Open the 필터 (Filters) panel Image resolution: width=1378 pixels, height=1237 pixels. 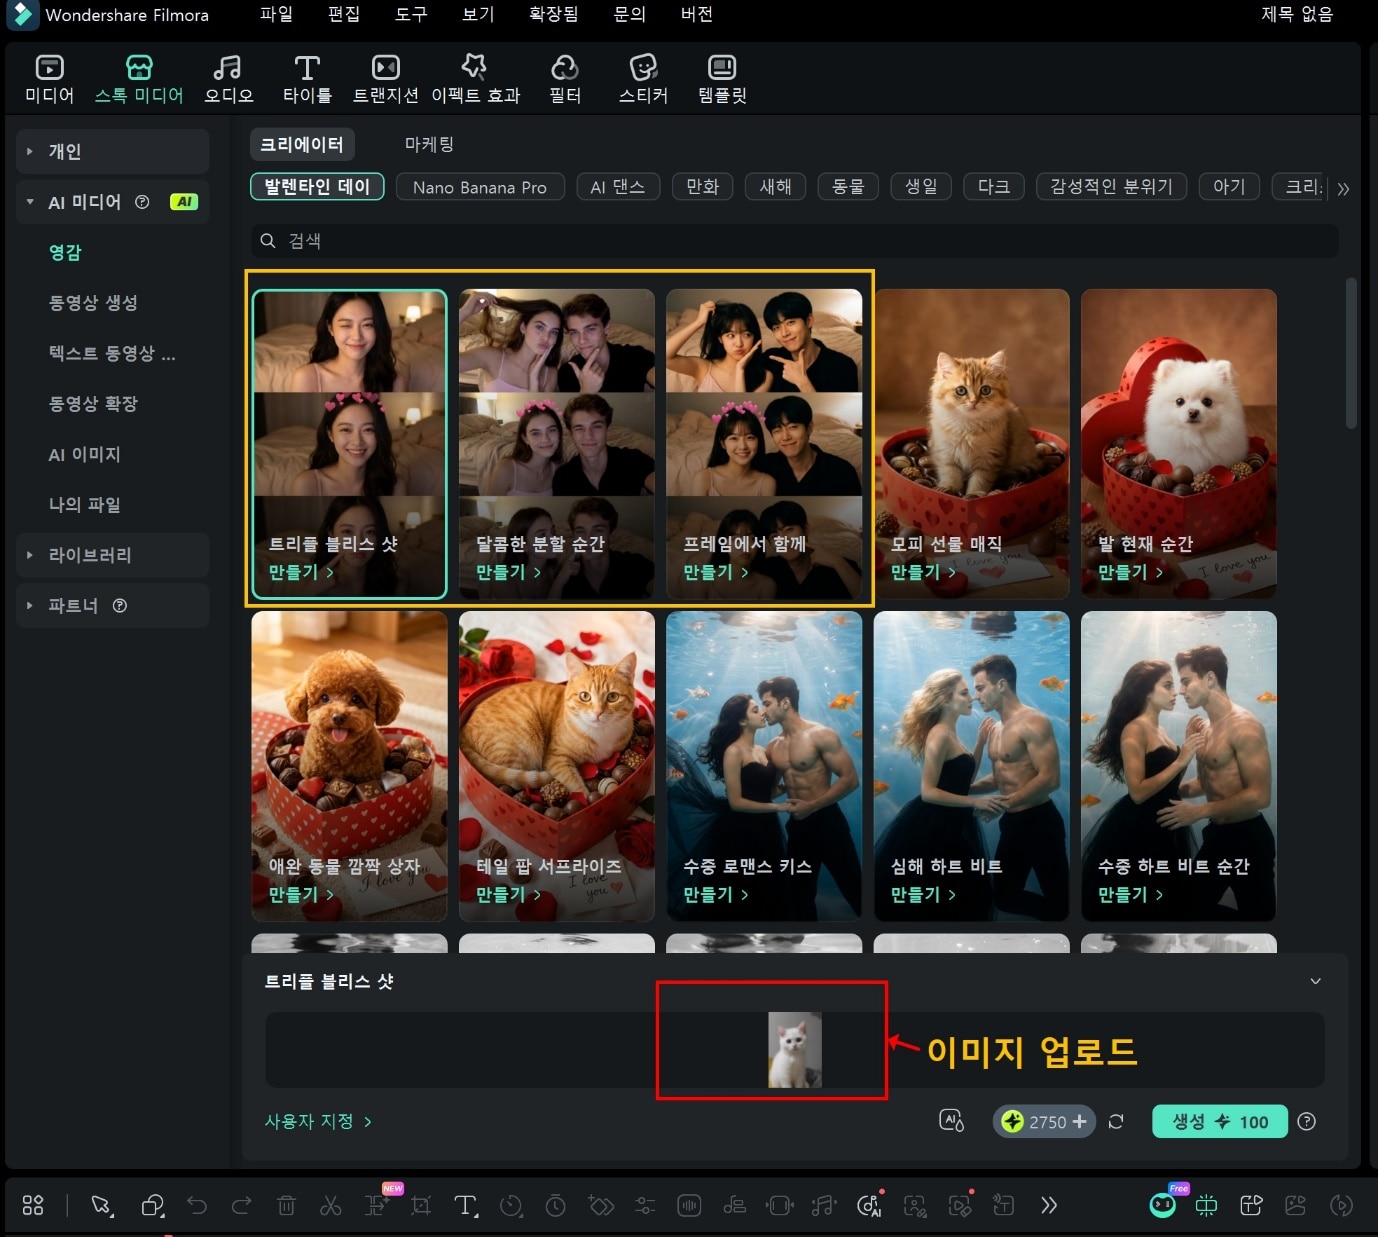coord(565,79)
